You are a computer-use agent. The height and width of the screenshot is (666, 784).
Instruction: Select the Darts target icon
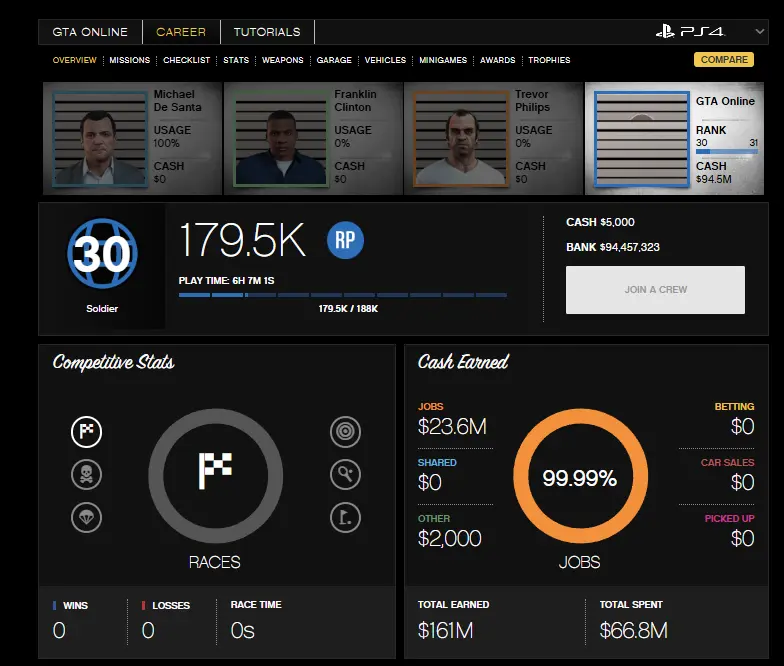[x=345, y=432]
